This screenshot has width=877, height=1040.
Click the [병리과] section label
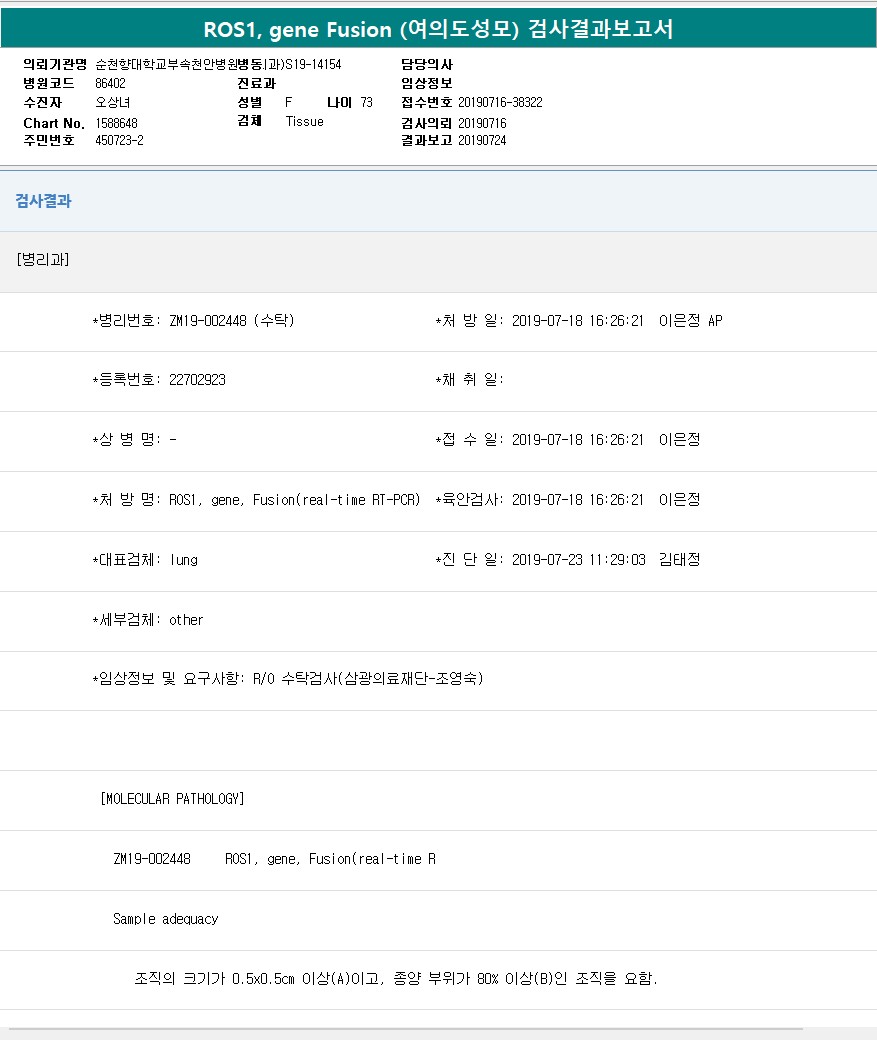(x=42, y=259)
